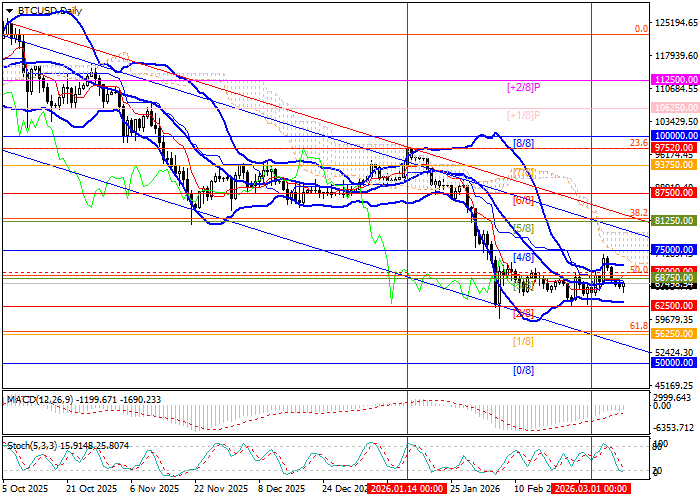Click the red 62500.00 level tag
The width and height of the screenshot is (700, 500).
[x=675, y=306]
